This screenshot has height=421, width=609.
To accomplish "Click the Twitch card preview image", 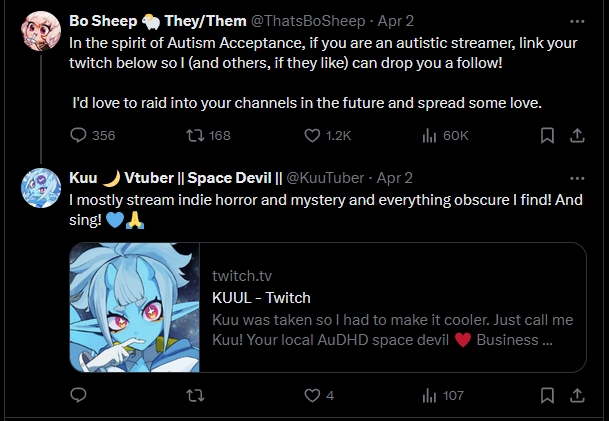I will (134, 308).
